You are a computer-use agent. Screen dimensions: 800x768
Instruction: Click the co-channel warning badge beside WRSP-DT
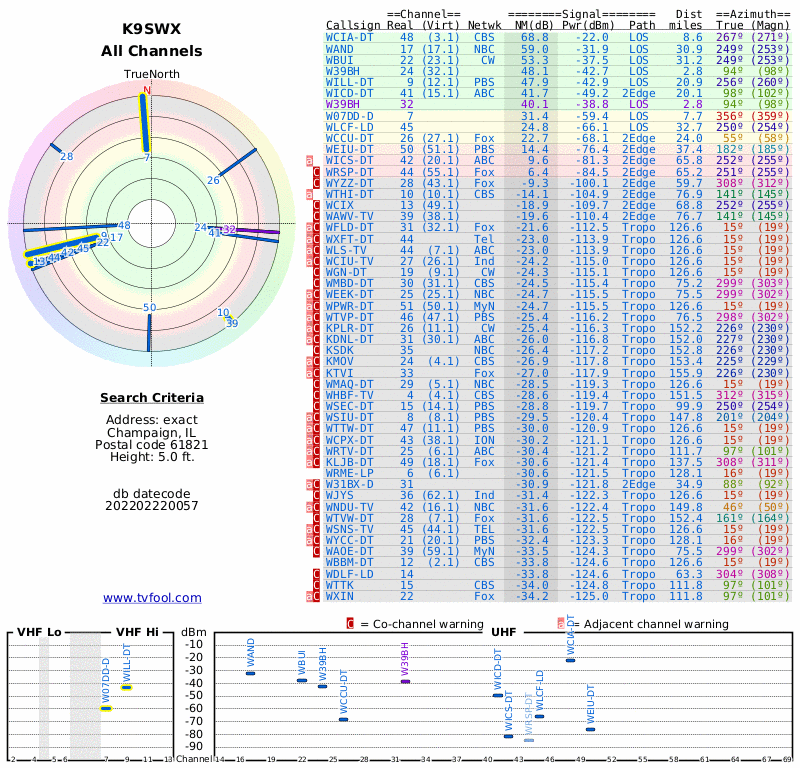point(316,172)
